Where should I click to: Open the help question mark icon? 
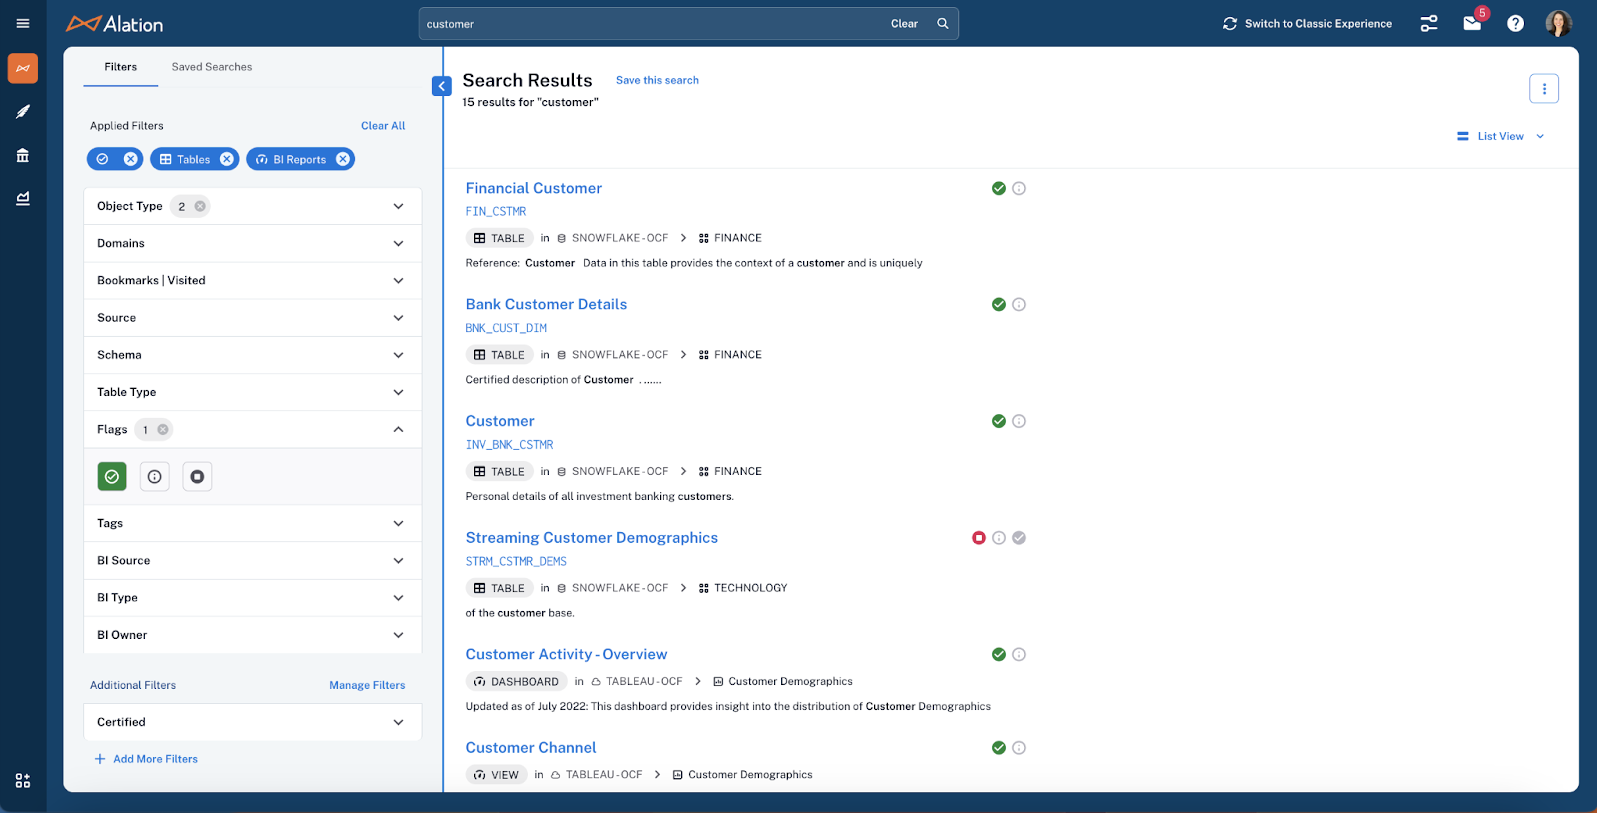1516,23
